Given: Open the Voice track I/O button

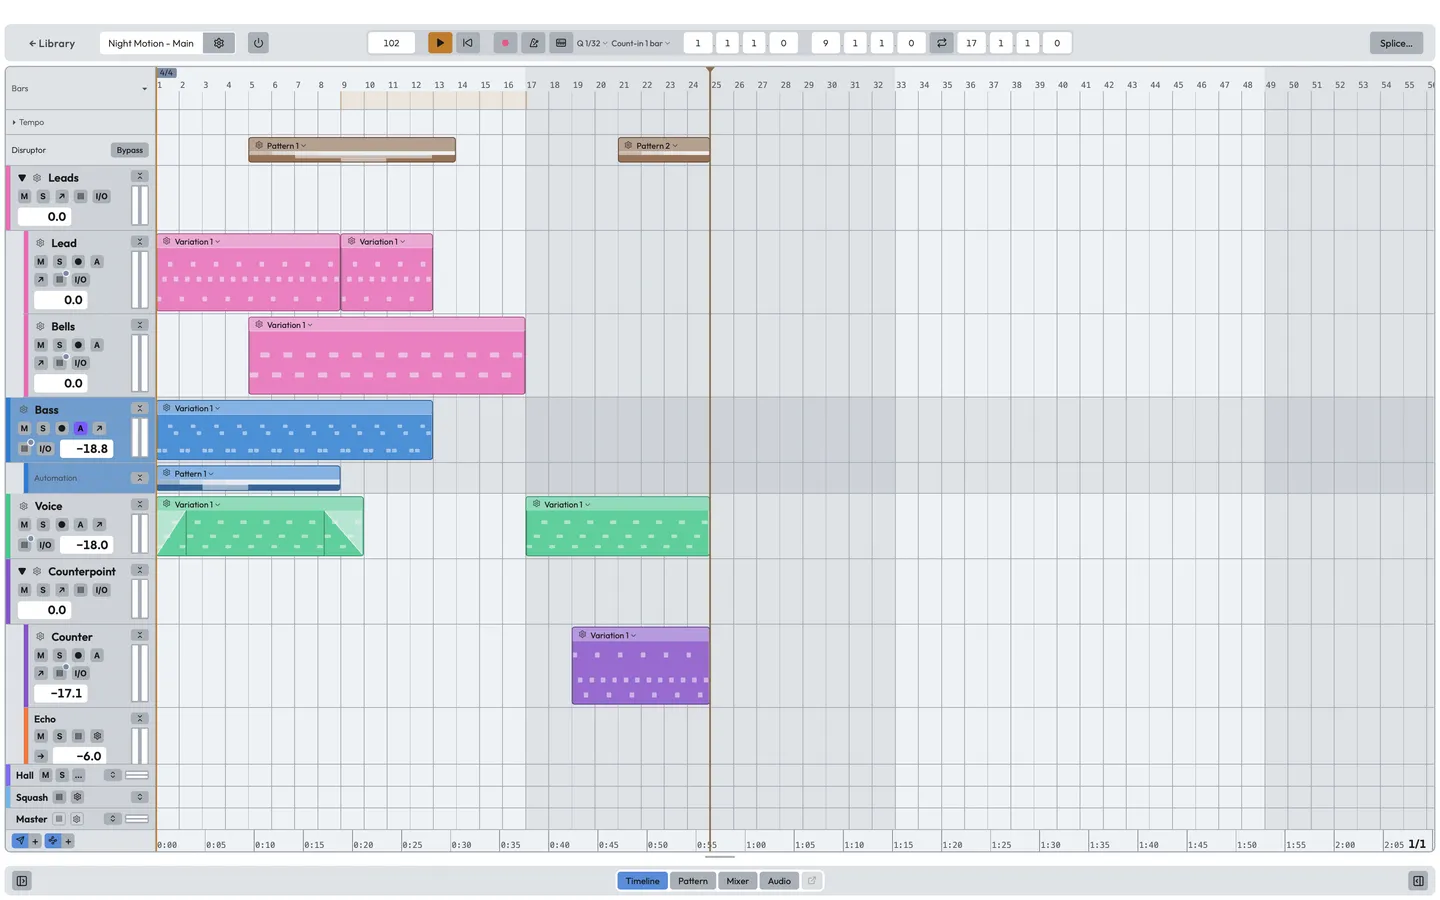Looking at the screenshot, I should point(45,545).
